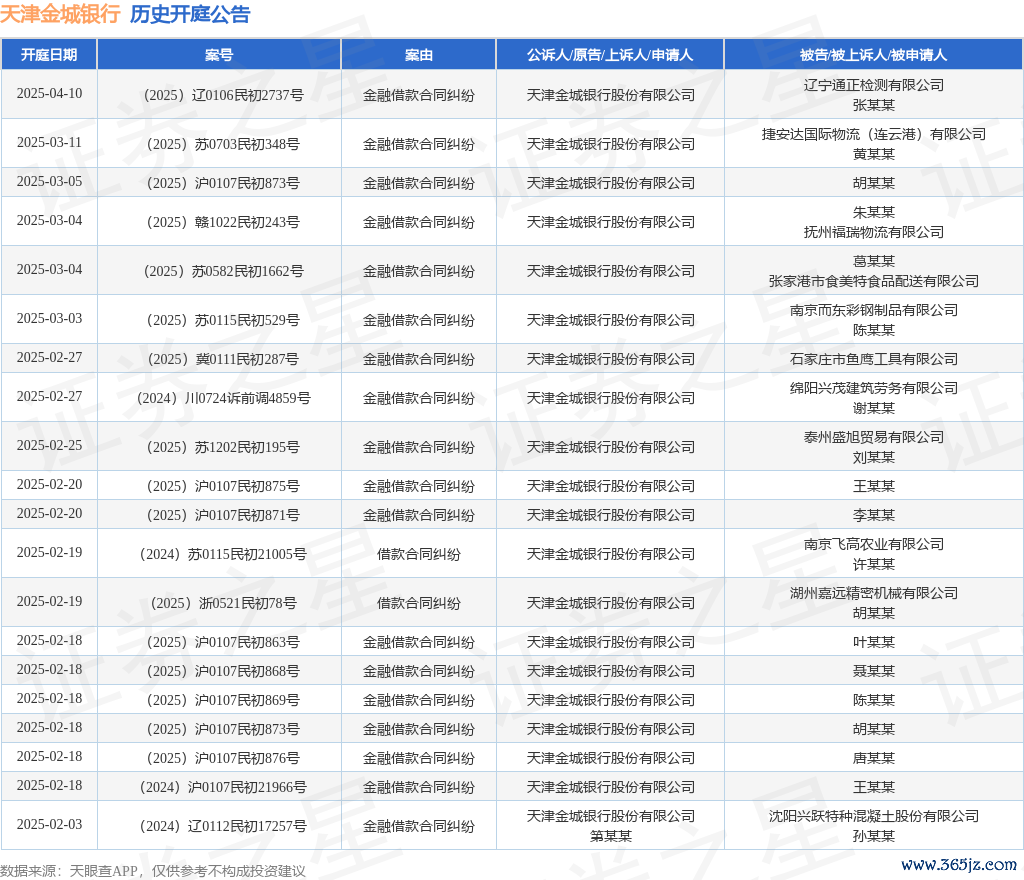
Task: Click defendant 叶某某
Action: point(874,642)
